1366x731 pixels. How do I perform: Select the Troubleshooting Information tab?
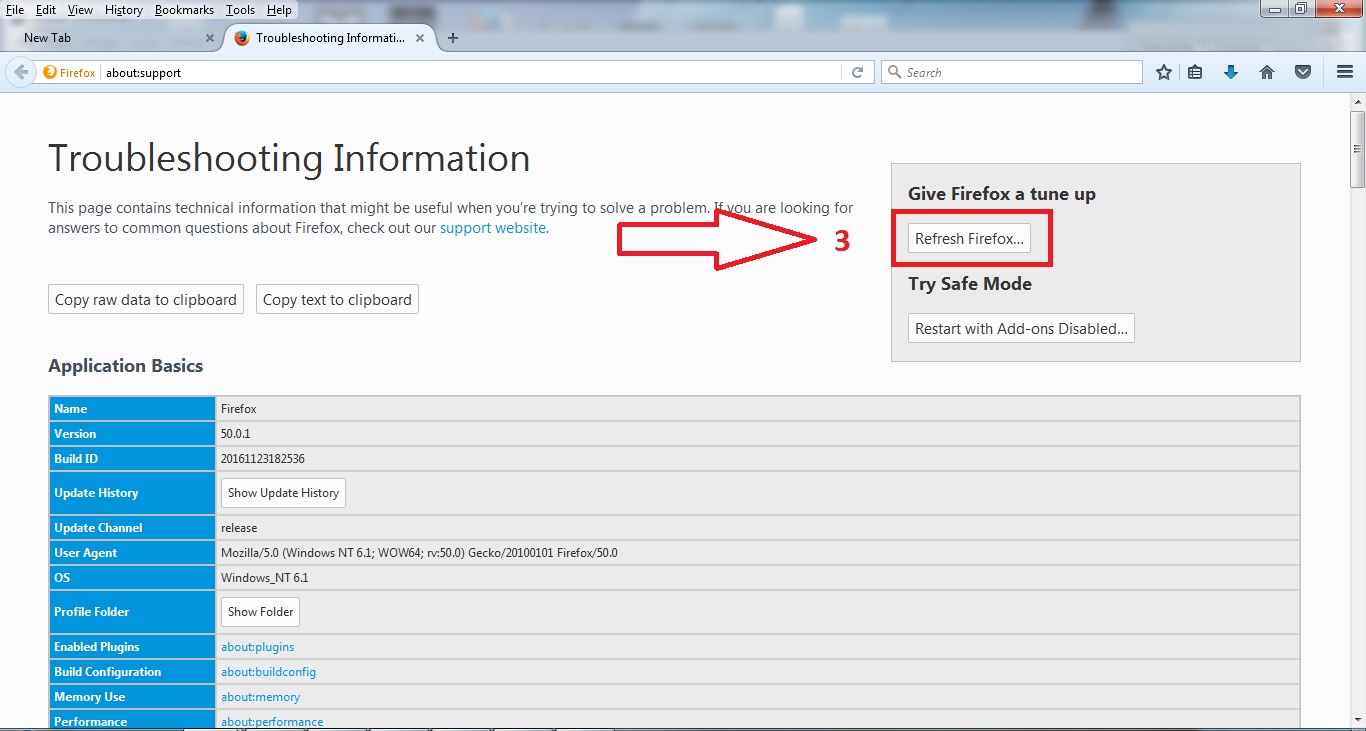(x=329, y=38)
